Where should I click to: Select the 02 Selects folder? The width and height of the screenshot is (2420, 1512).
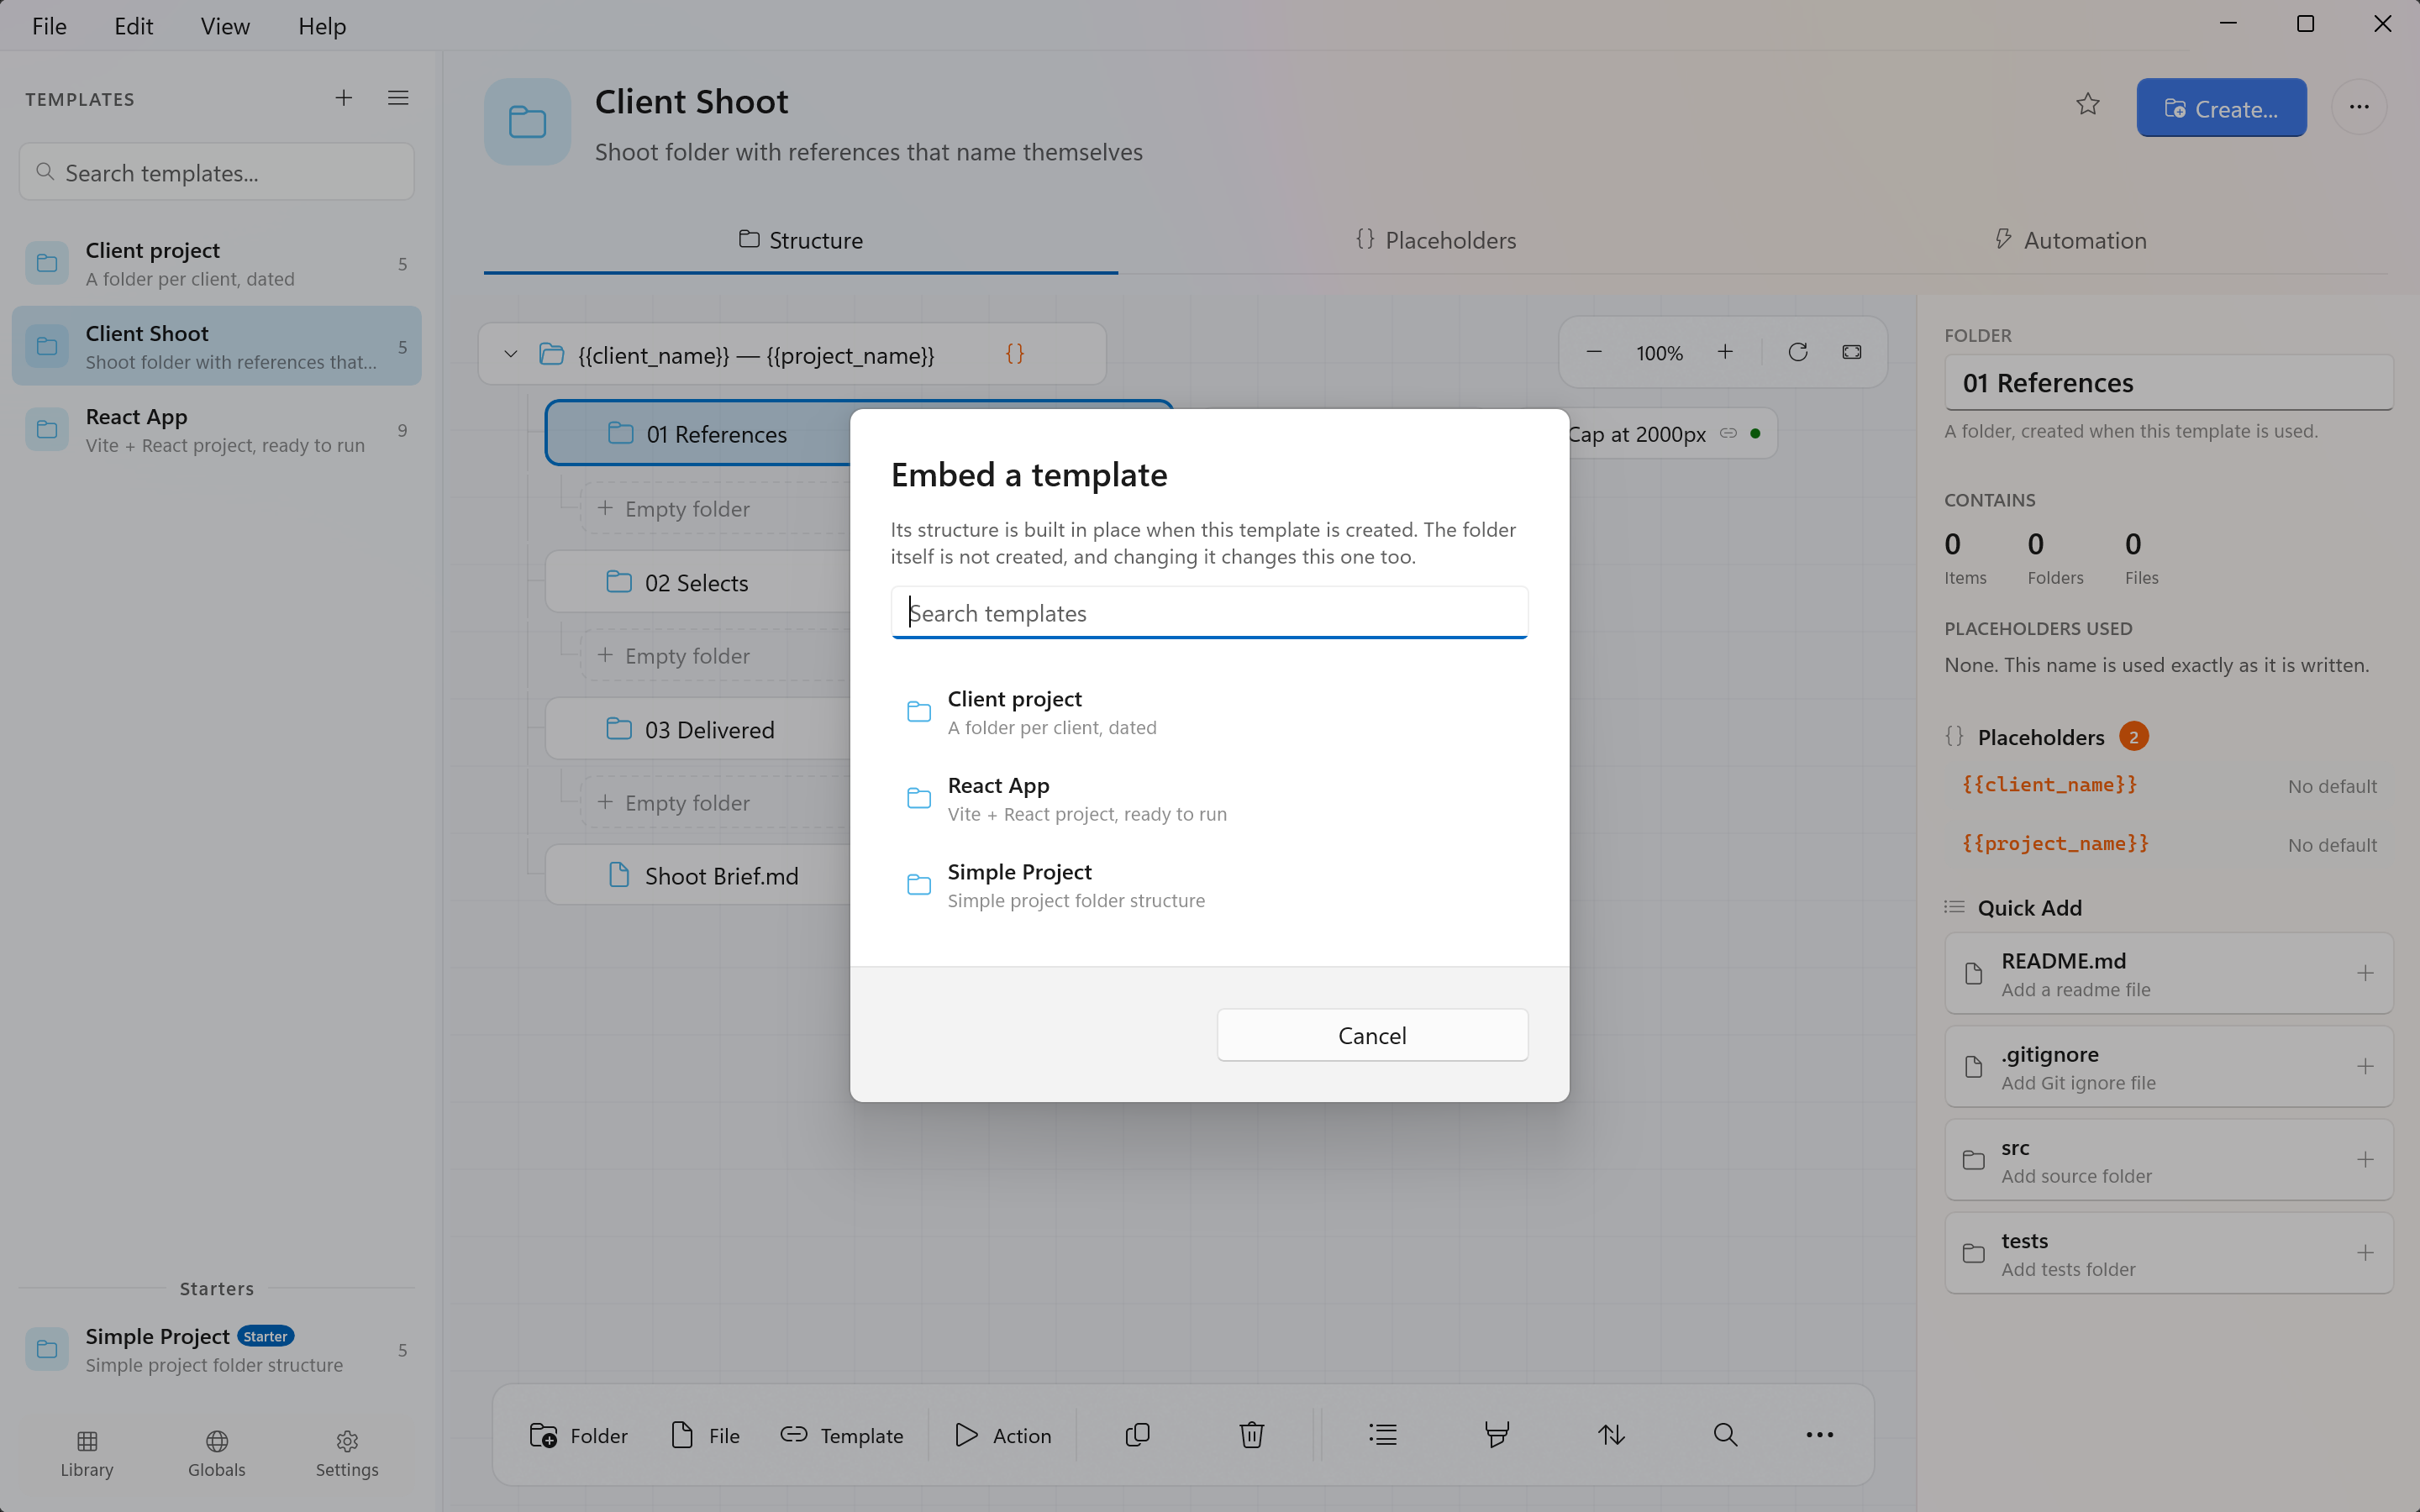[x=698, y=582]
